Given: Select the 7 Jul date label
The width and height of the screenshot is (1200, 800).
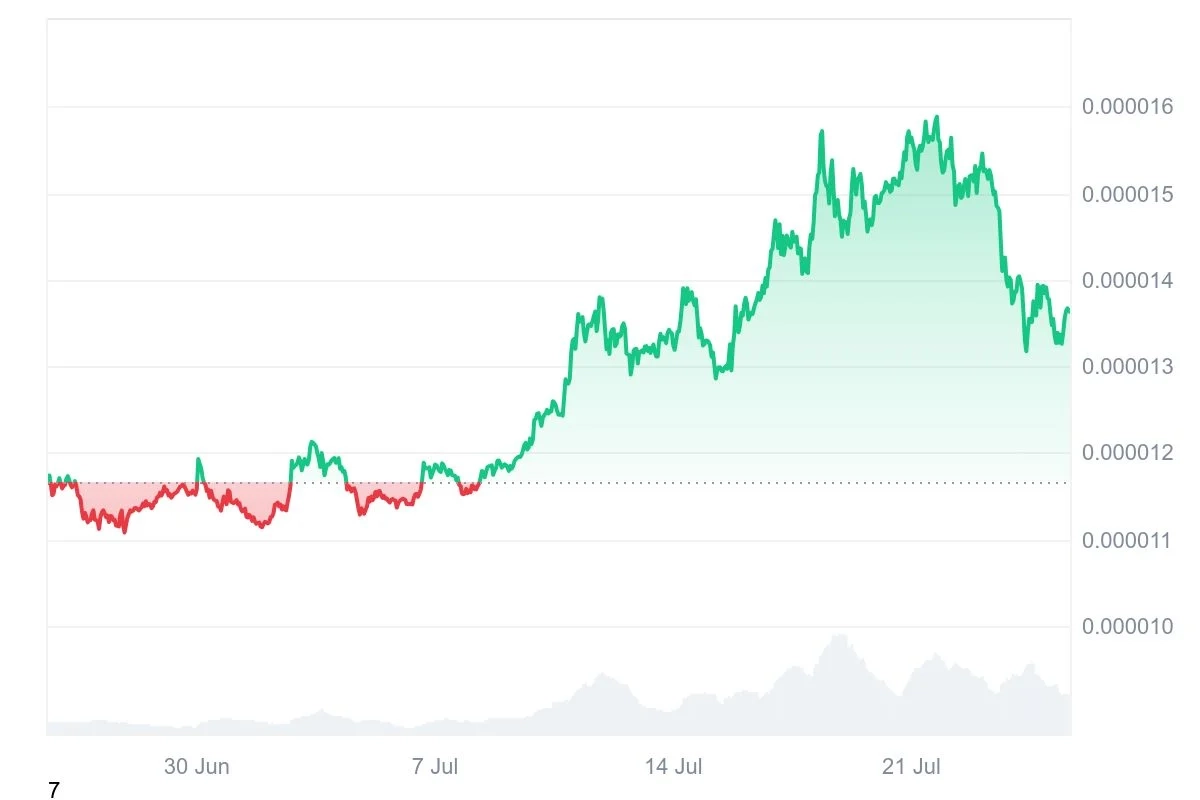Looking at the screenshot, I should pos(435,767).
